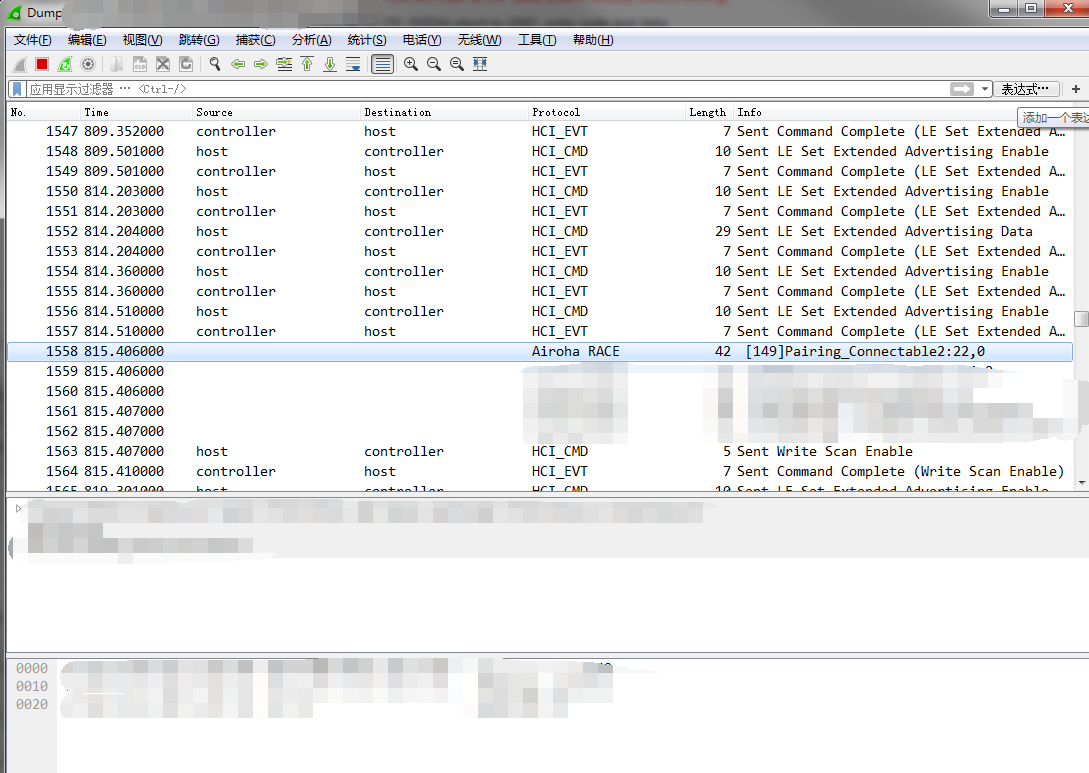Click hex dump offset 0020

(x=32, y=704)
